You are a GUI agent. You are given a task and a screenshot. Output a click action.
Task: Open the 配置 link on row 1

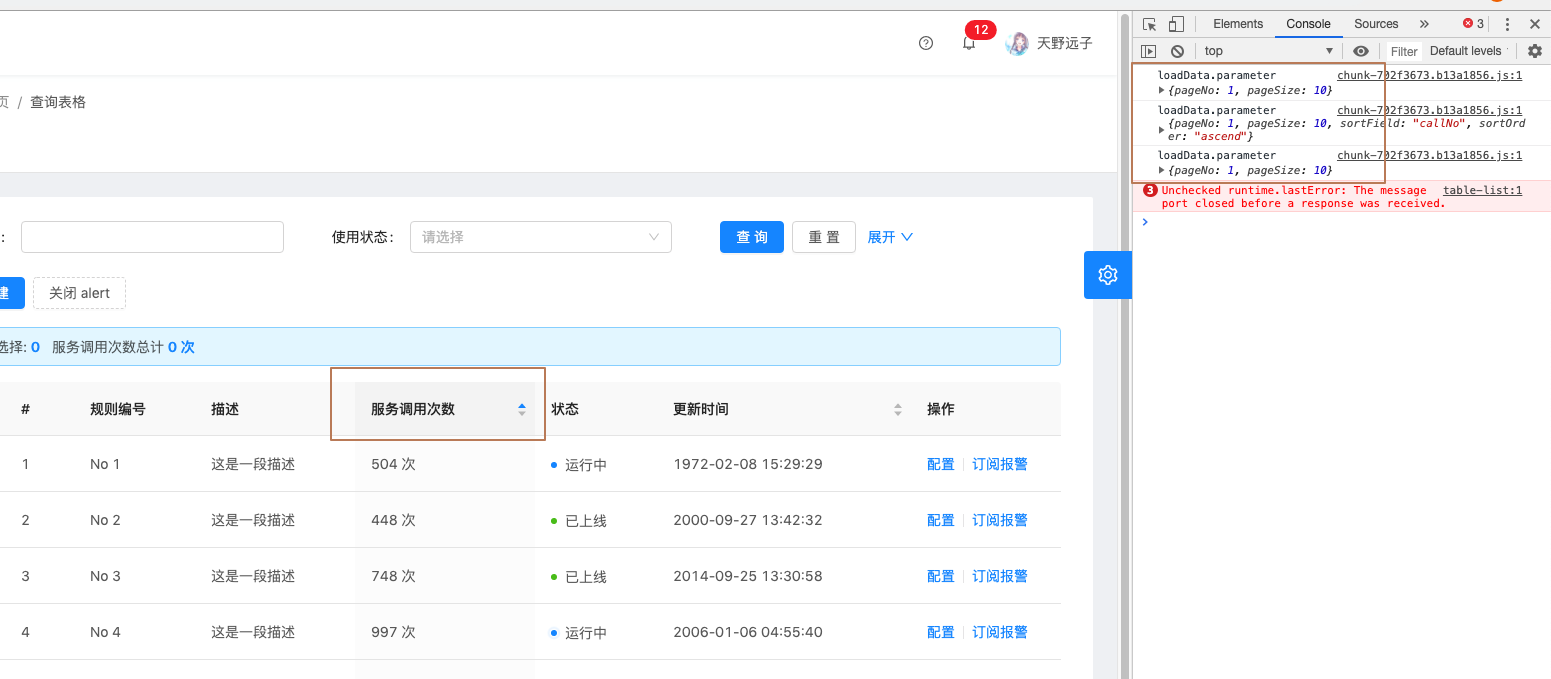click(941, 463)
